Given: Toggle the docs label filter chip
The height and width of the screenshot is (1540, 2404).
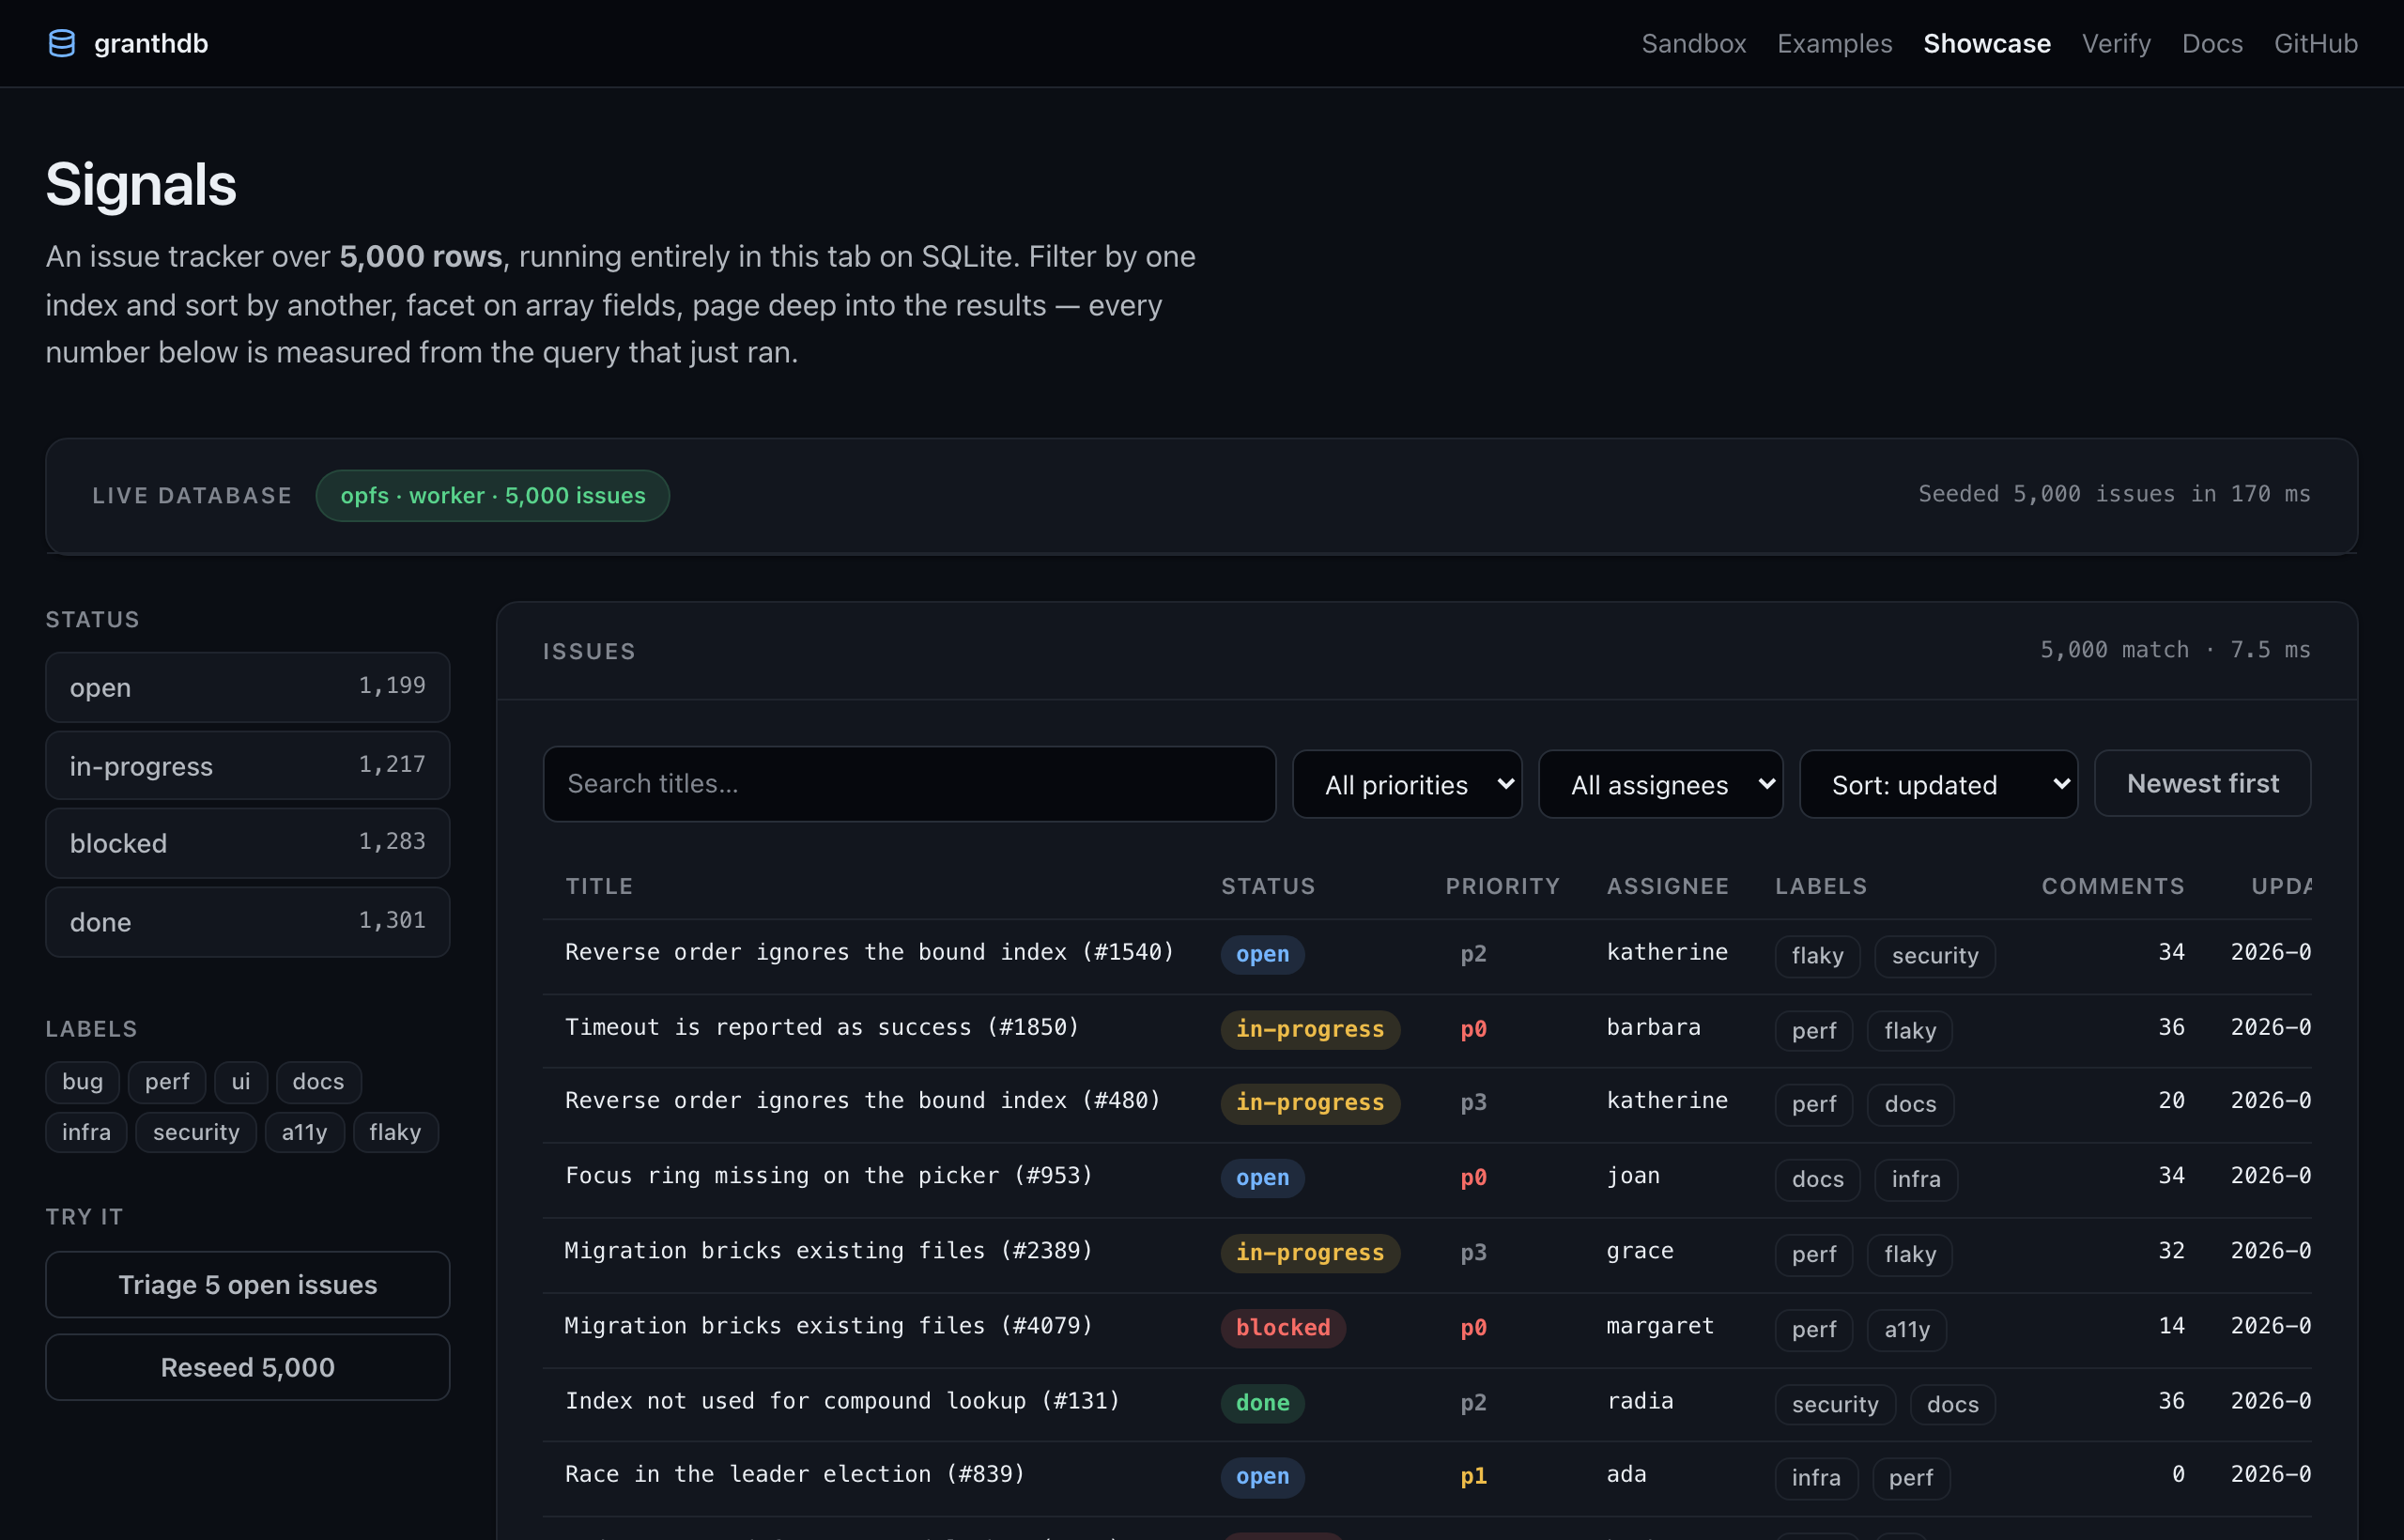Looking at the screenshot, I should [318, 1081].
